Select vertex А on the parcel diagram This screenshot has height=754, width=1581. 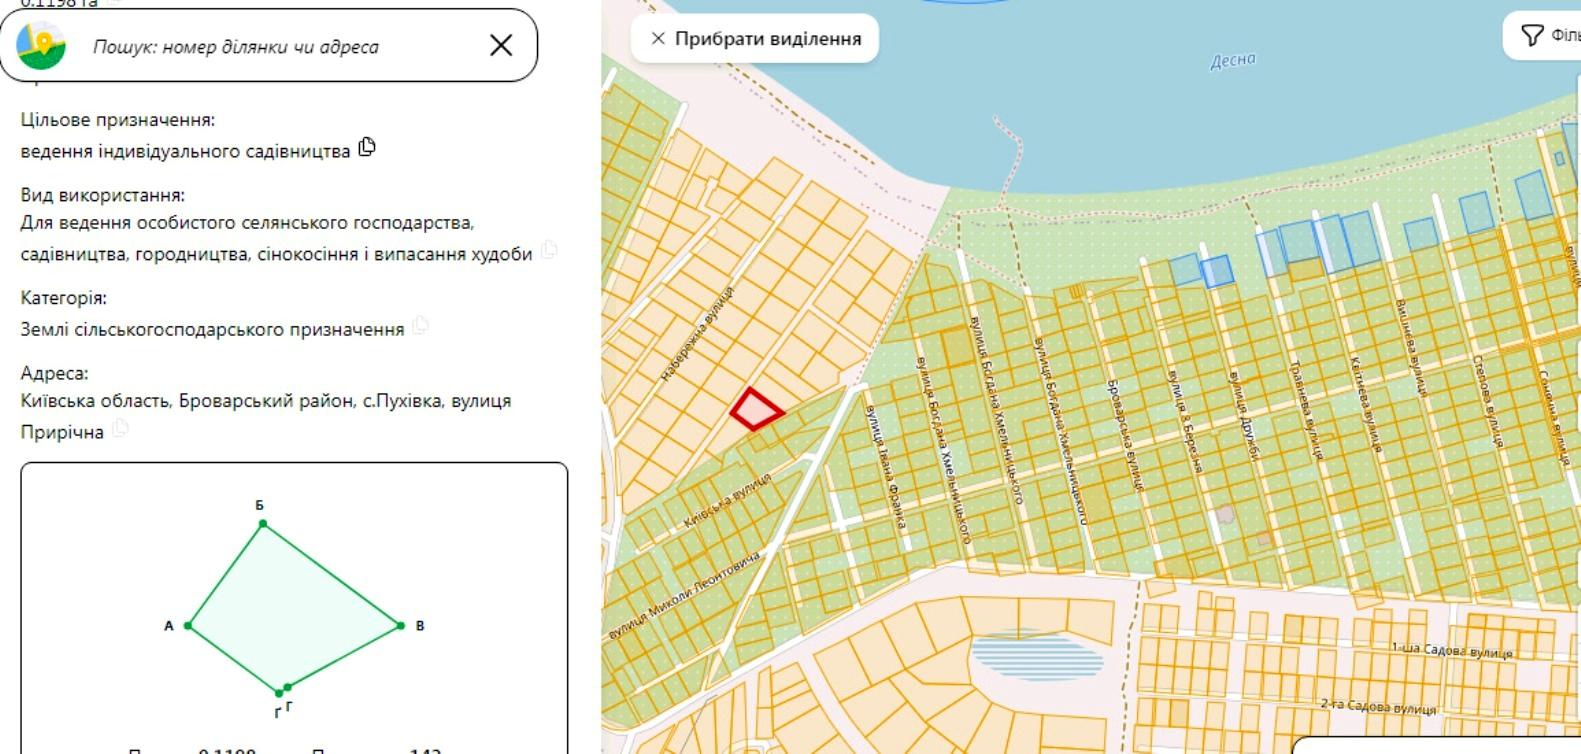(188, 626)
